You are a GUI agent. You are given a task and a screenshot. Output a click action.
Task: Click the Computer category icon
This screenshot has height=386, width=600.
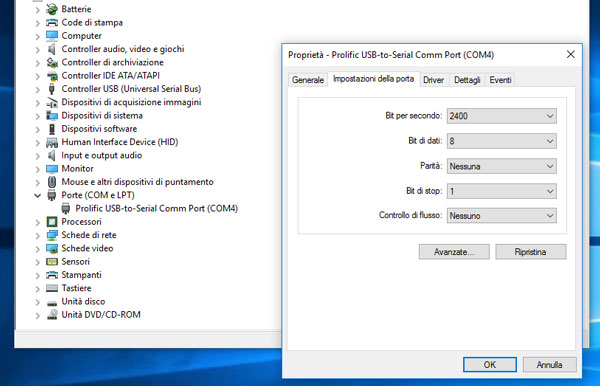tap(52, 36)
